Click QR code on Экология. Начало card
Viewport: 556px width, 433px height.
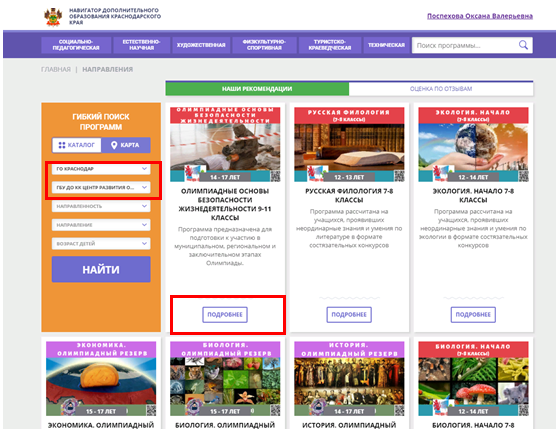(x=523, y=176)
